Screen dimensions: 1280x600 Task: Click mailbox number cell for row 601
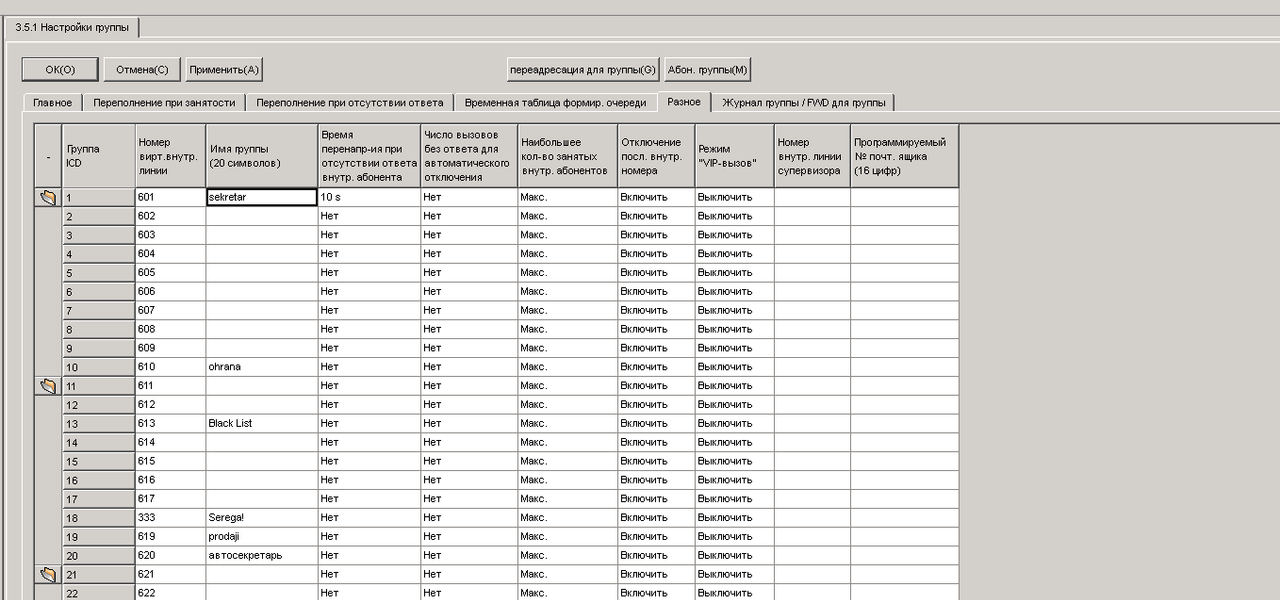pyautogui.click(x=905, y=197)
